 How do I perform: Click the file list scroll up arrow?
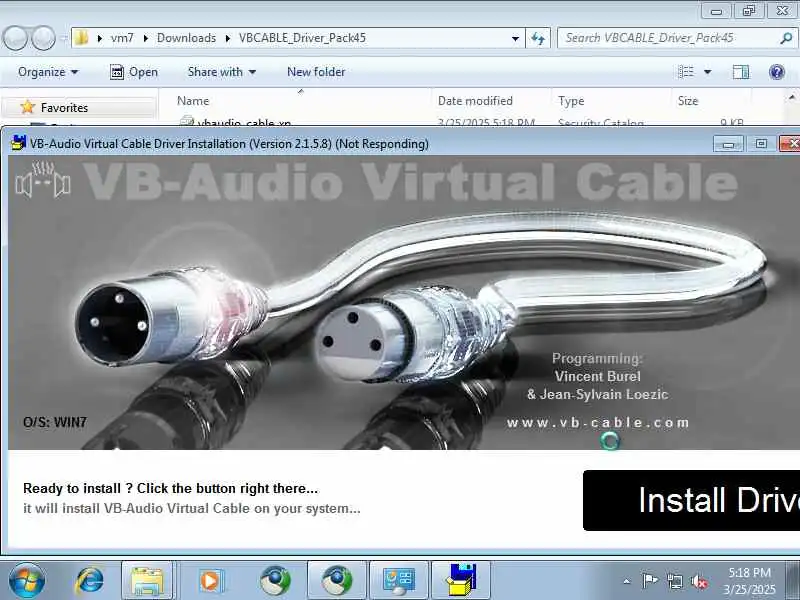pyautogui.click(x=792, y=97)
